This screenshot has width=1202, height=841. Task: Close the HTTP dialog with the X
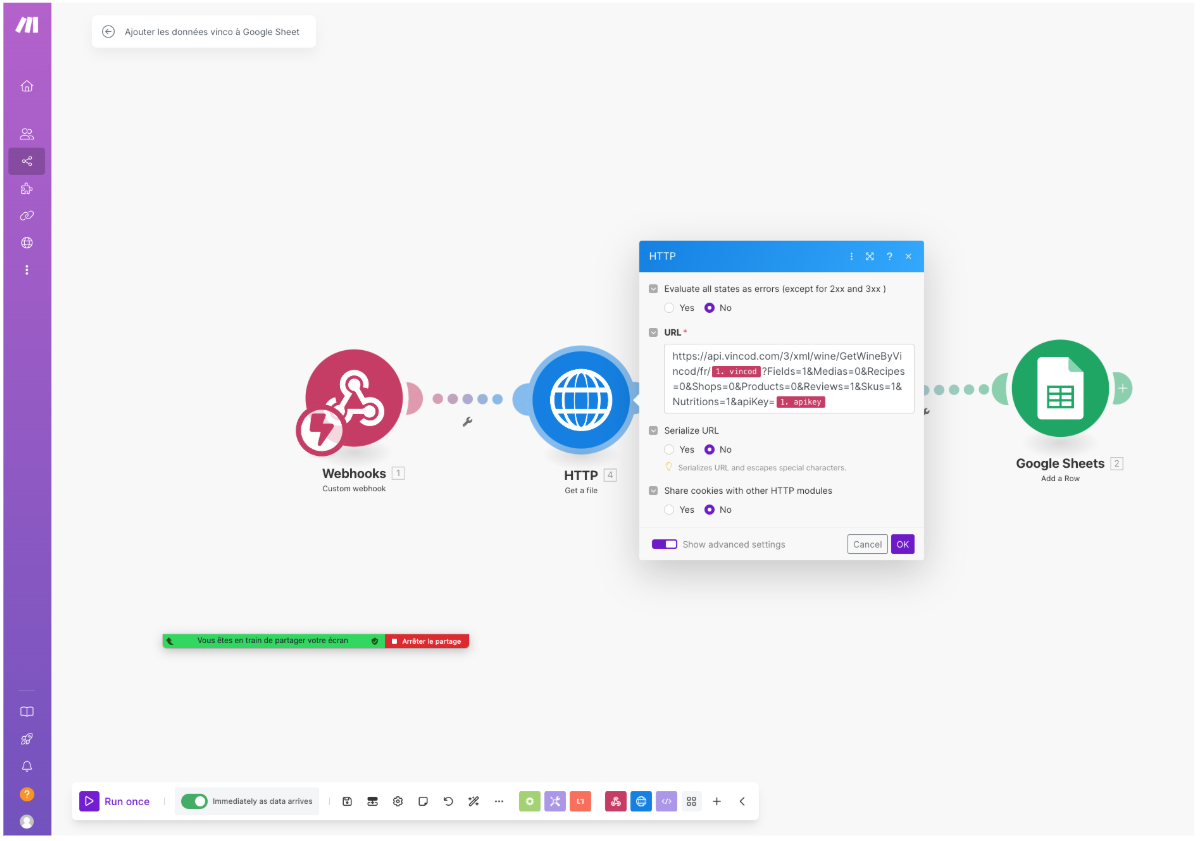pos(908,257)
